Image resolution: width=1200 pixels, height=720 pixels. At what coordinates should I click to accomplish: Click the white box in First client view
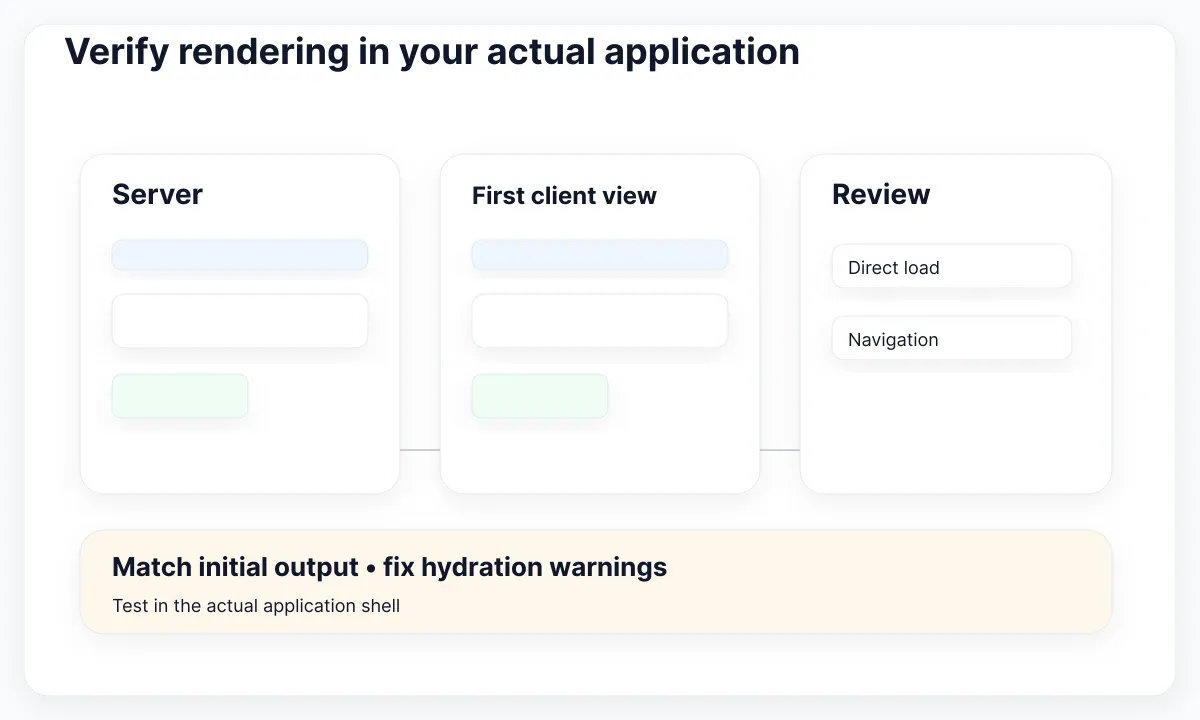click(x=600, y=321)
